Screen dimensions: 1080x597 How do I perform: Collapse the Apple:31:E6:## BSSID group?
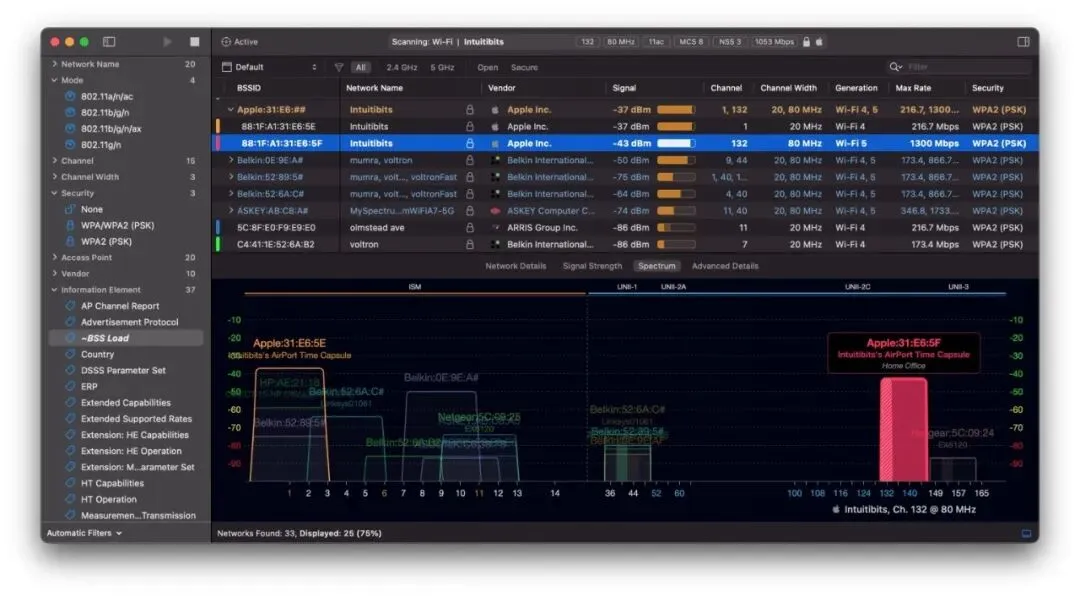point(231,109)
